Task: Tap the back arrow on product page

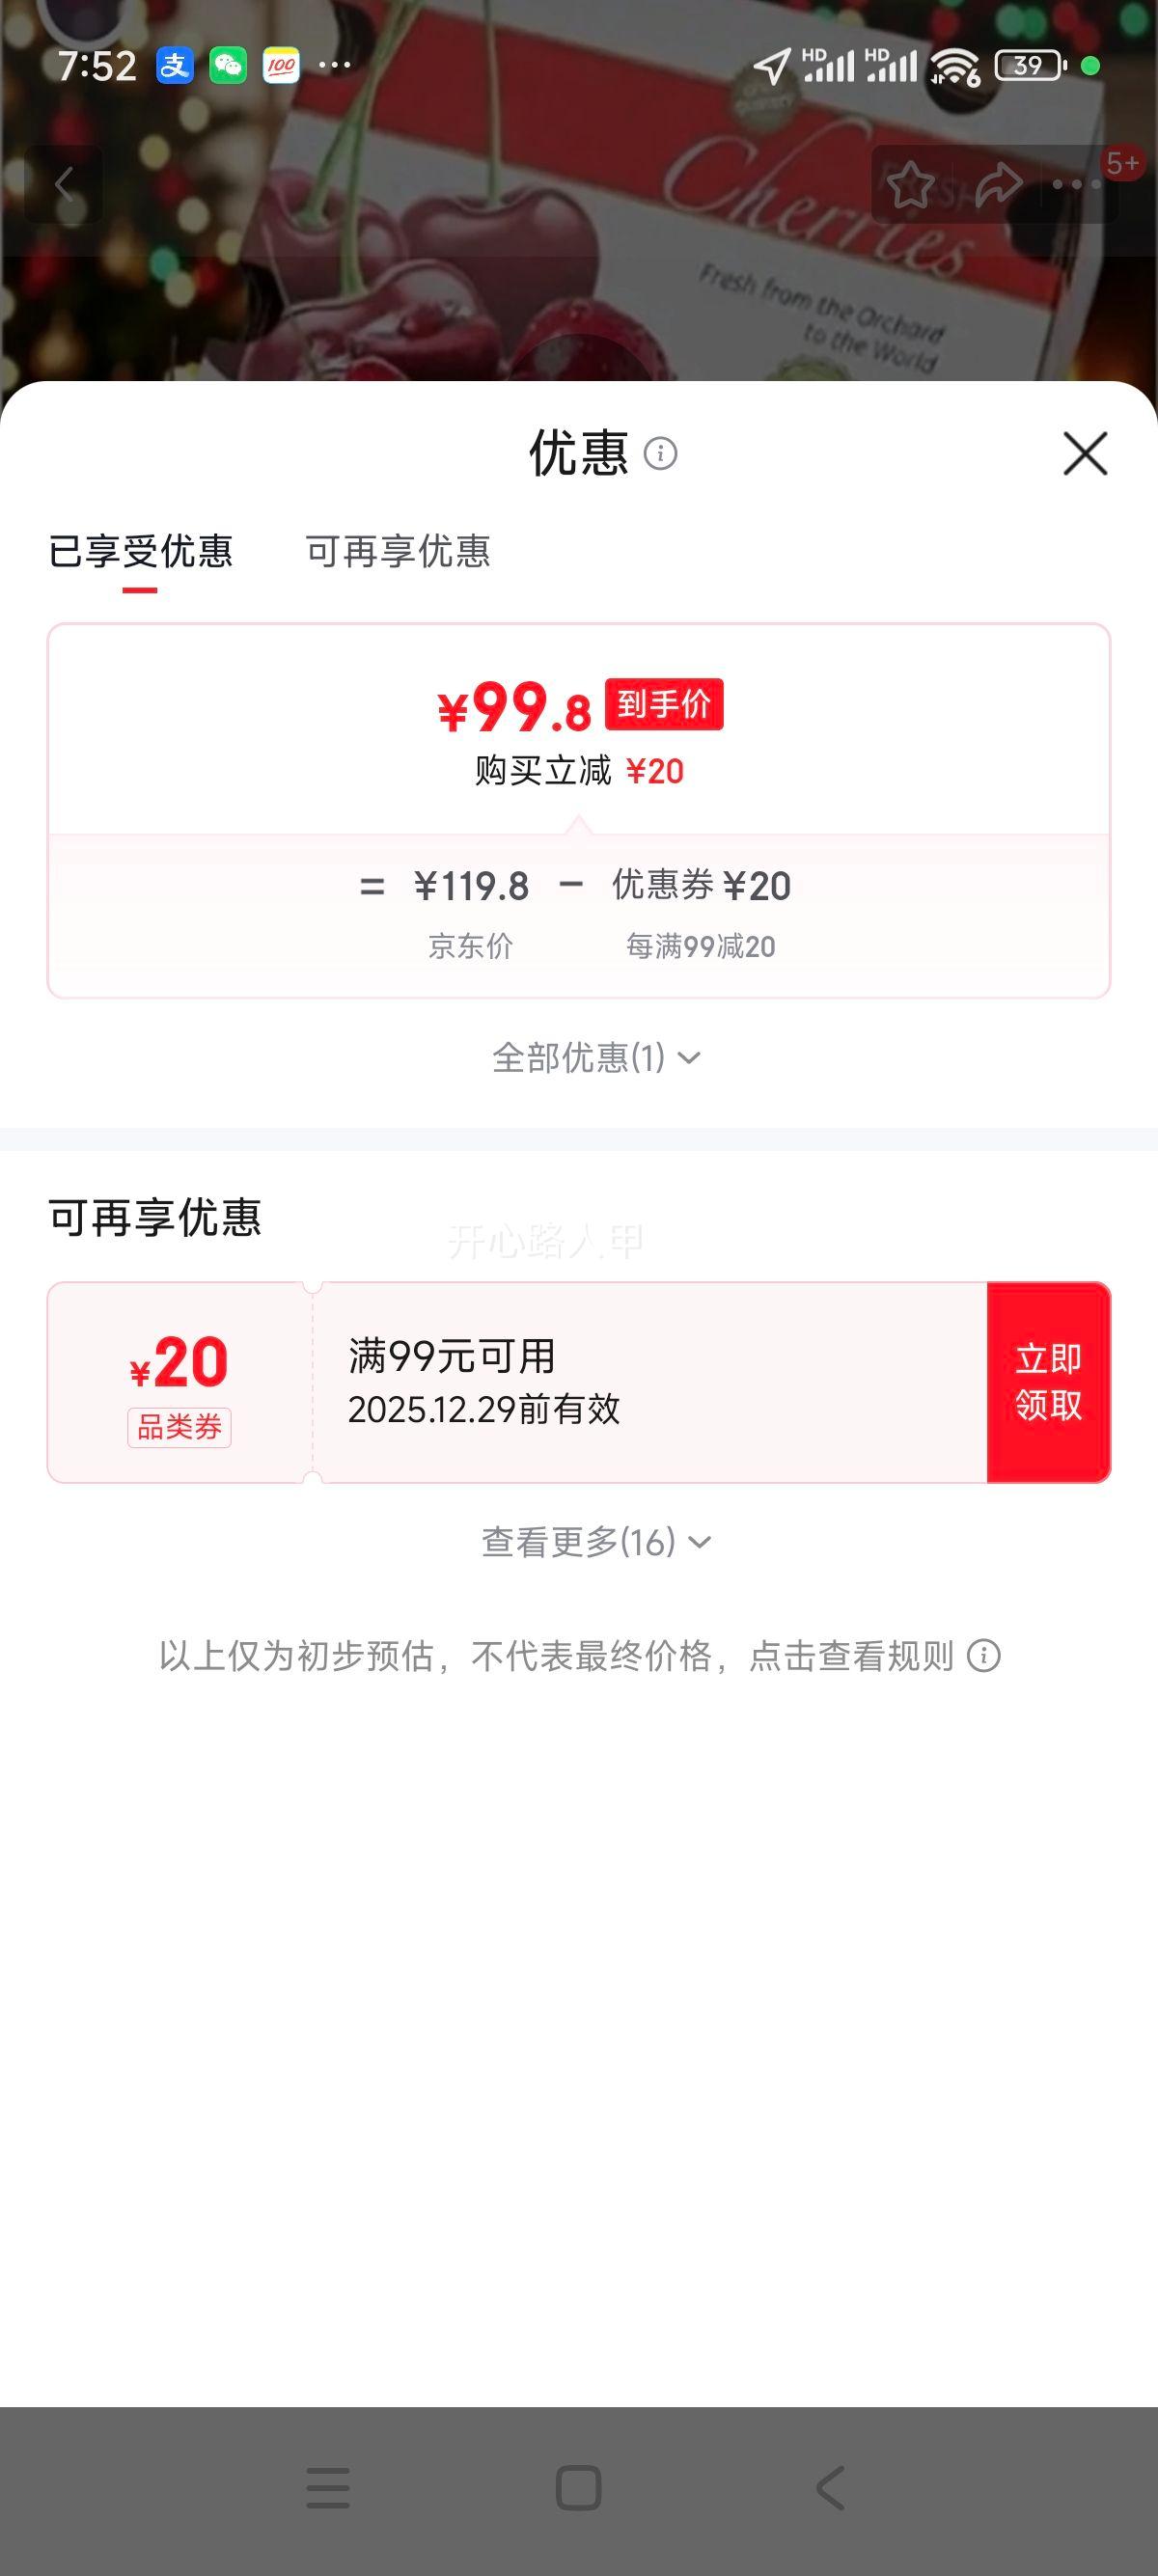Action: point(64,185)
